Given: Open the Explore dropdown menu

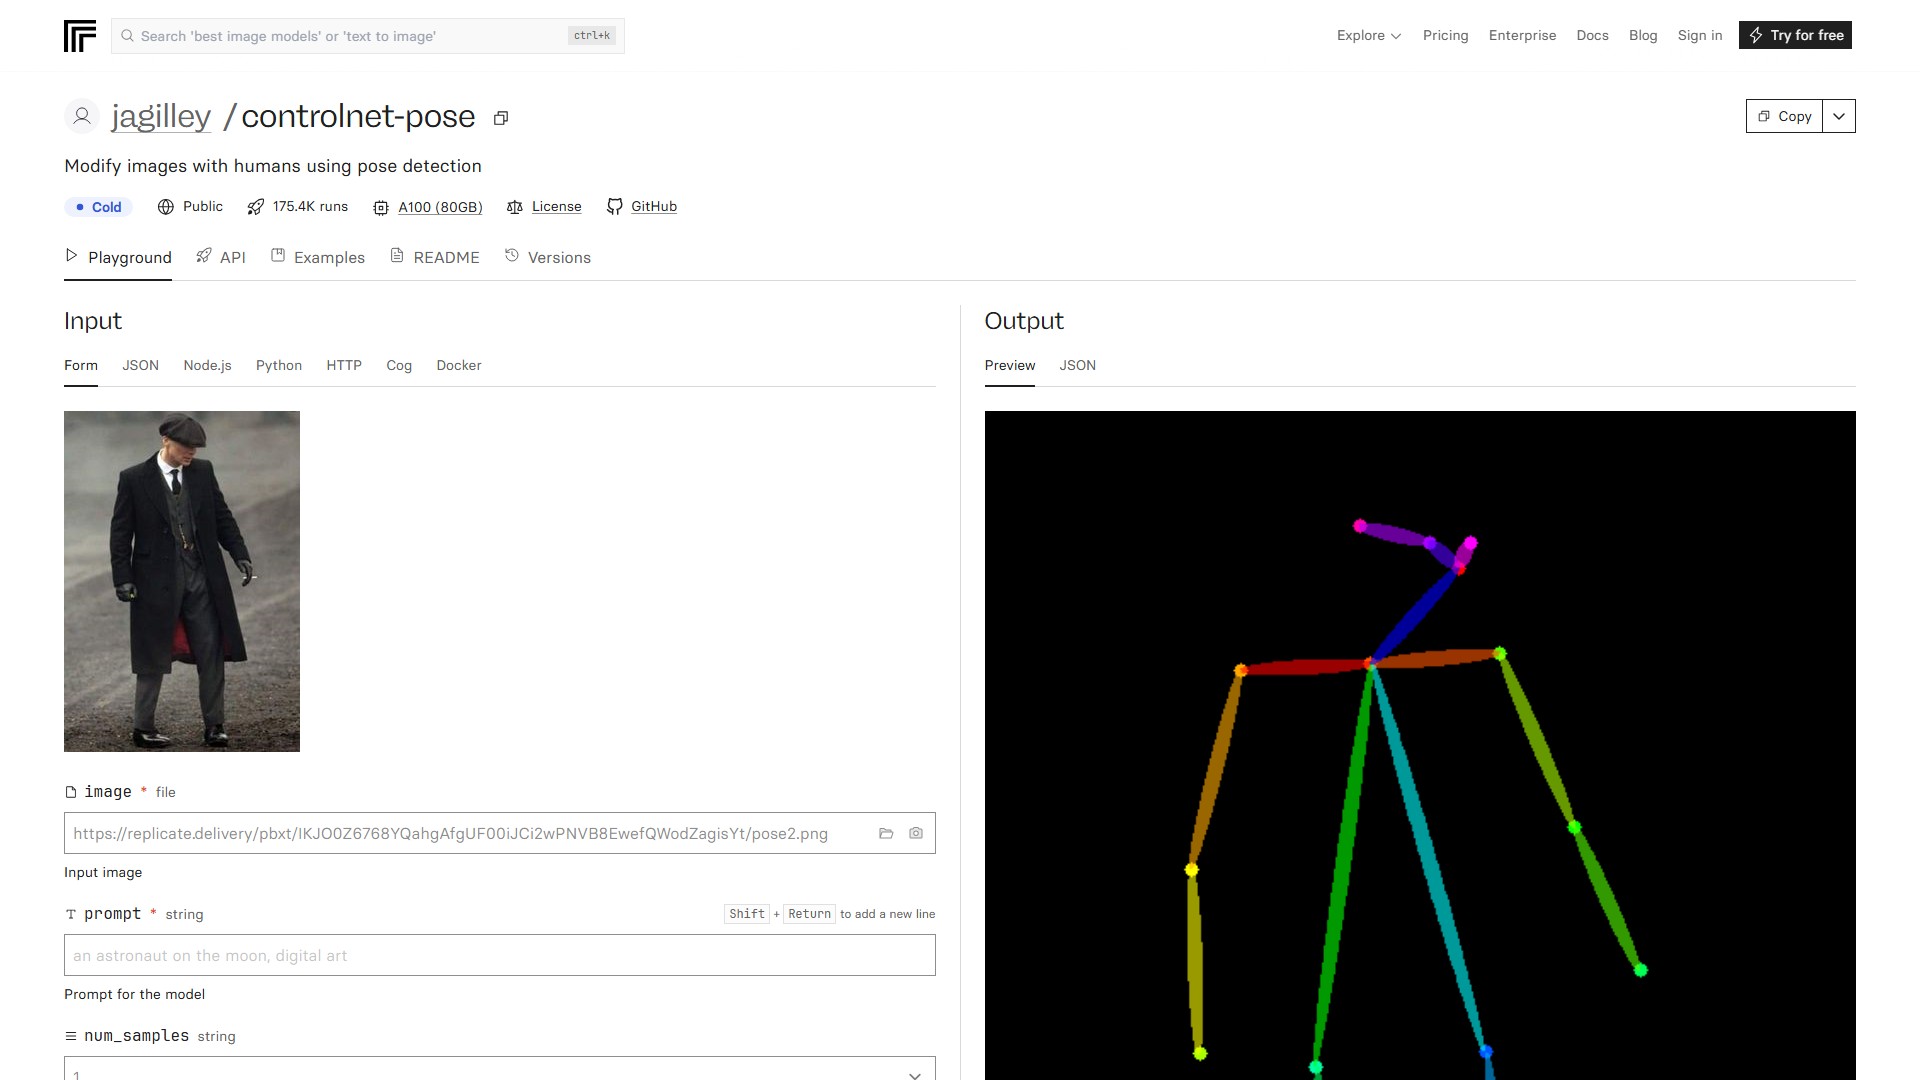Looking at the screenshot, I should point(1368,36).
